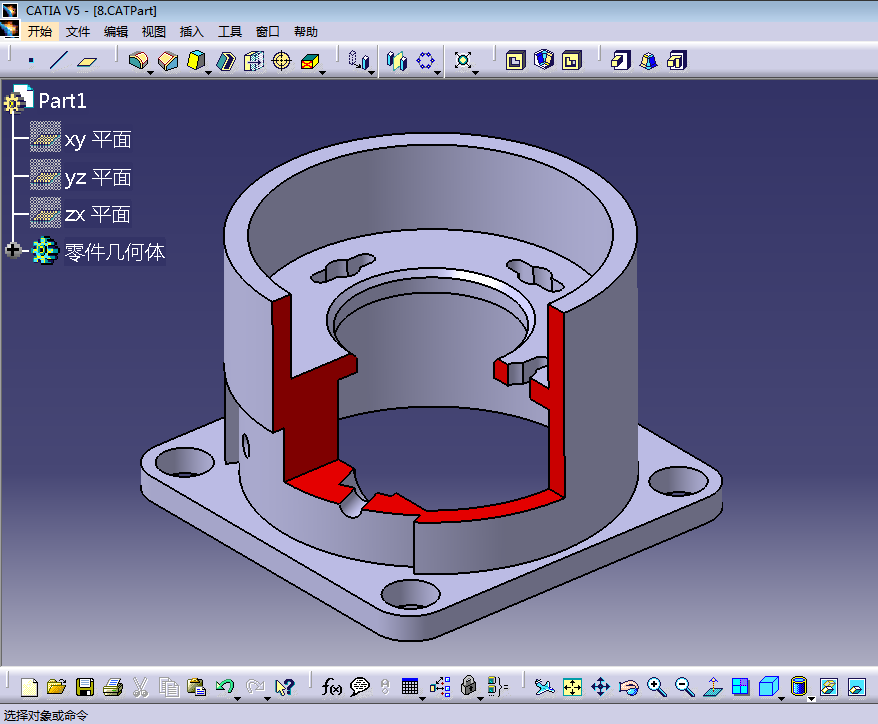Viewport: 878px width, 724px height.
Task: Click the Fly mode airplane icon
Action: pos(543,687)
